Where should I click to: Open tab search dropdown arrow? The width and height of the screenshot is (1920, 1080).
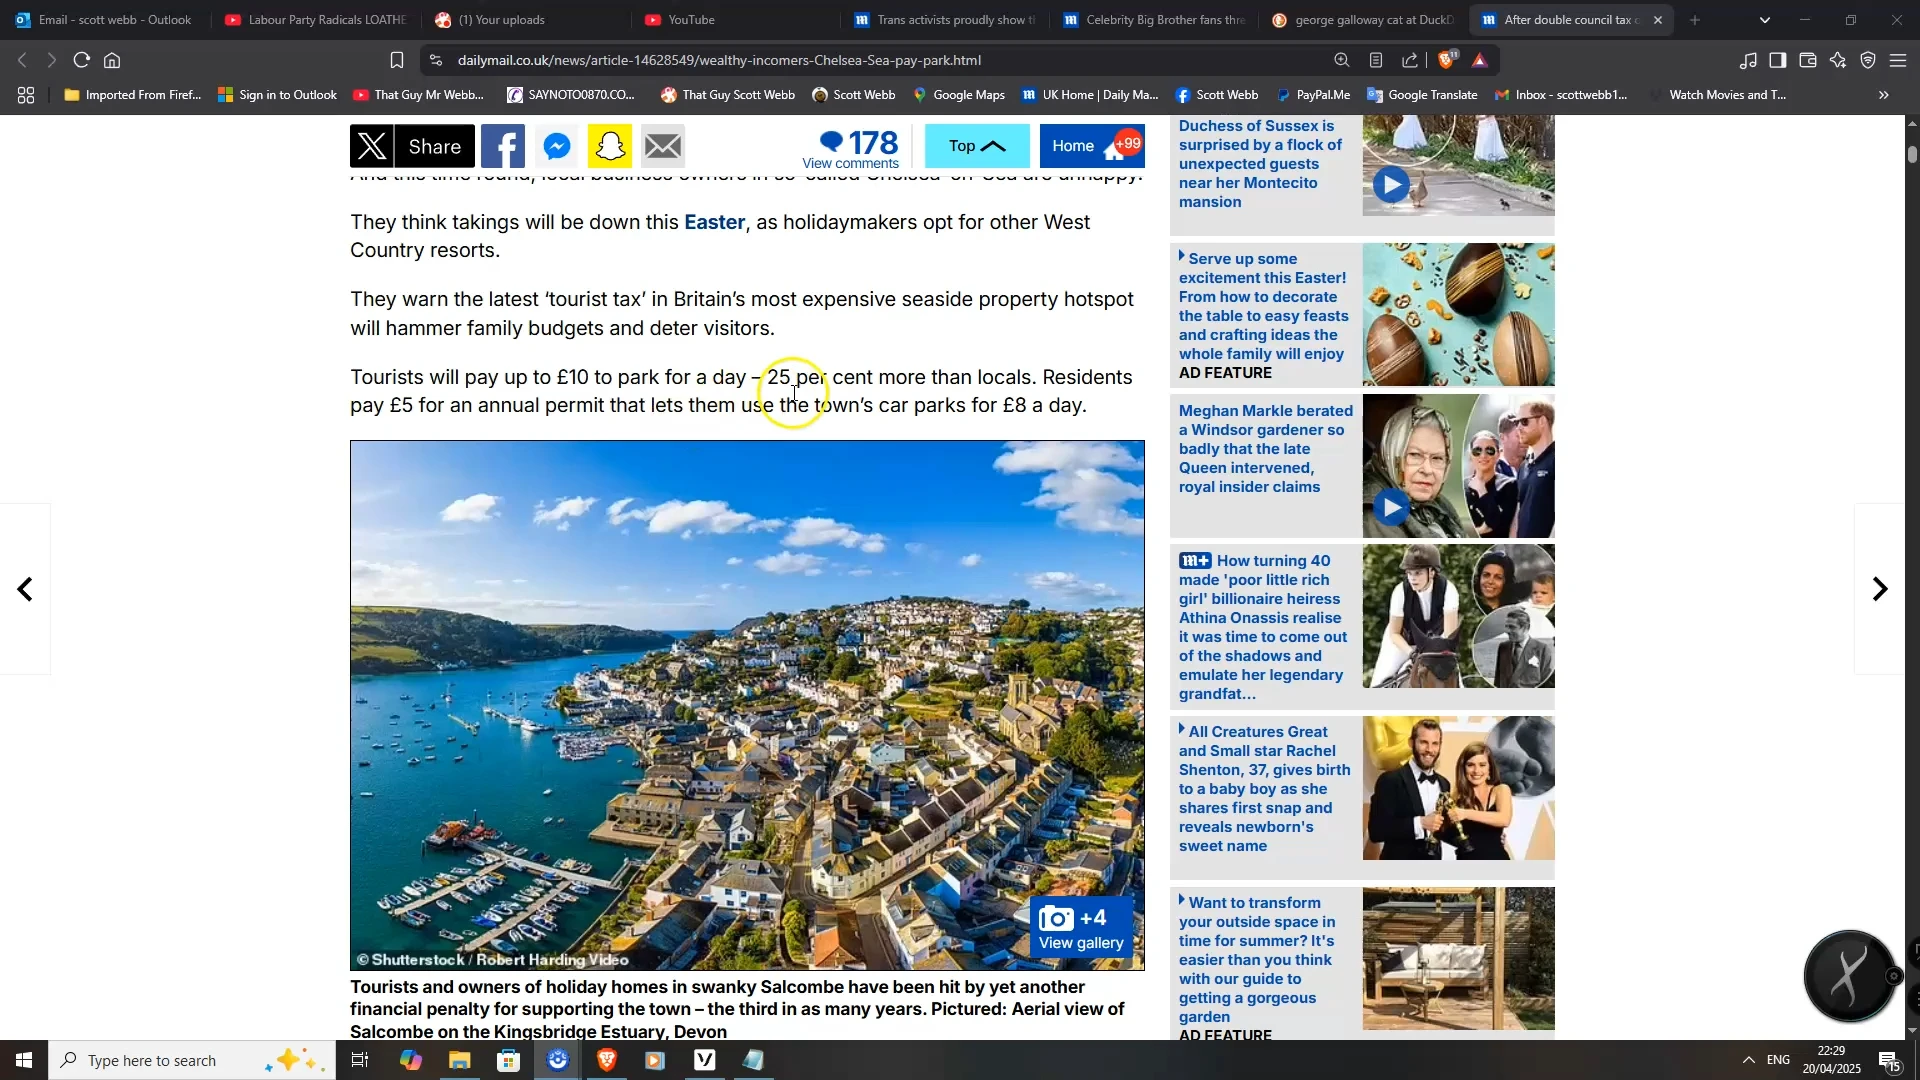1765,20
